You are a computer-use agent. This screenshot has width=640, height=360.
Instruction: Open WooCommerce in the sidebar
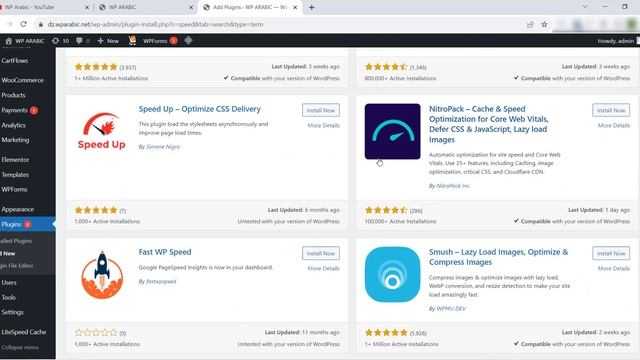click(x=22, y=80)
